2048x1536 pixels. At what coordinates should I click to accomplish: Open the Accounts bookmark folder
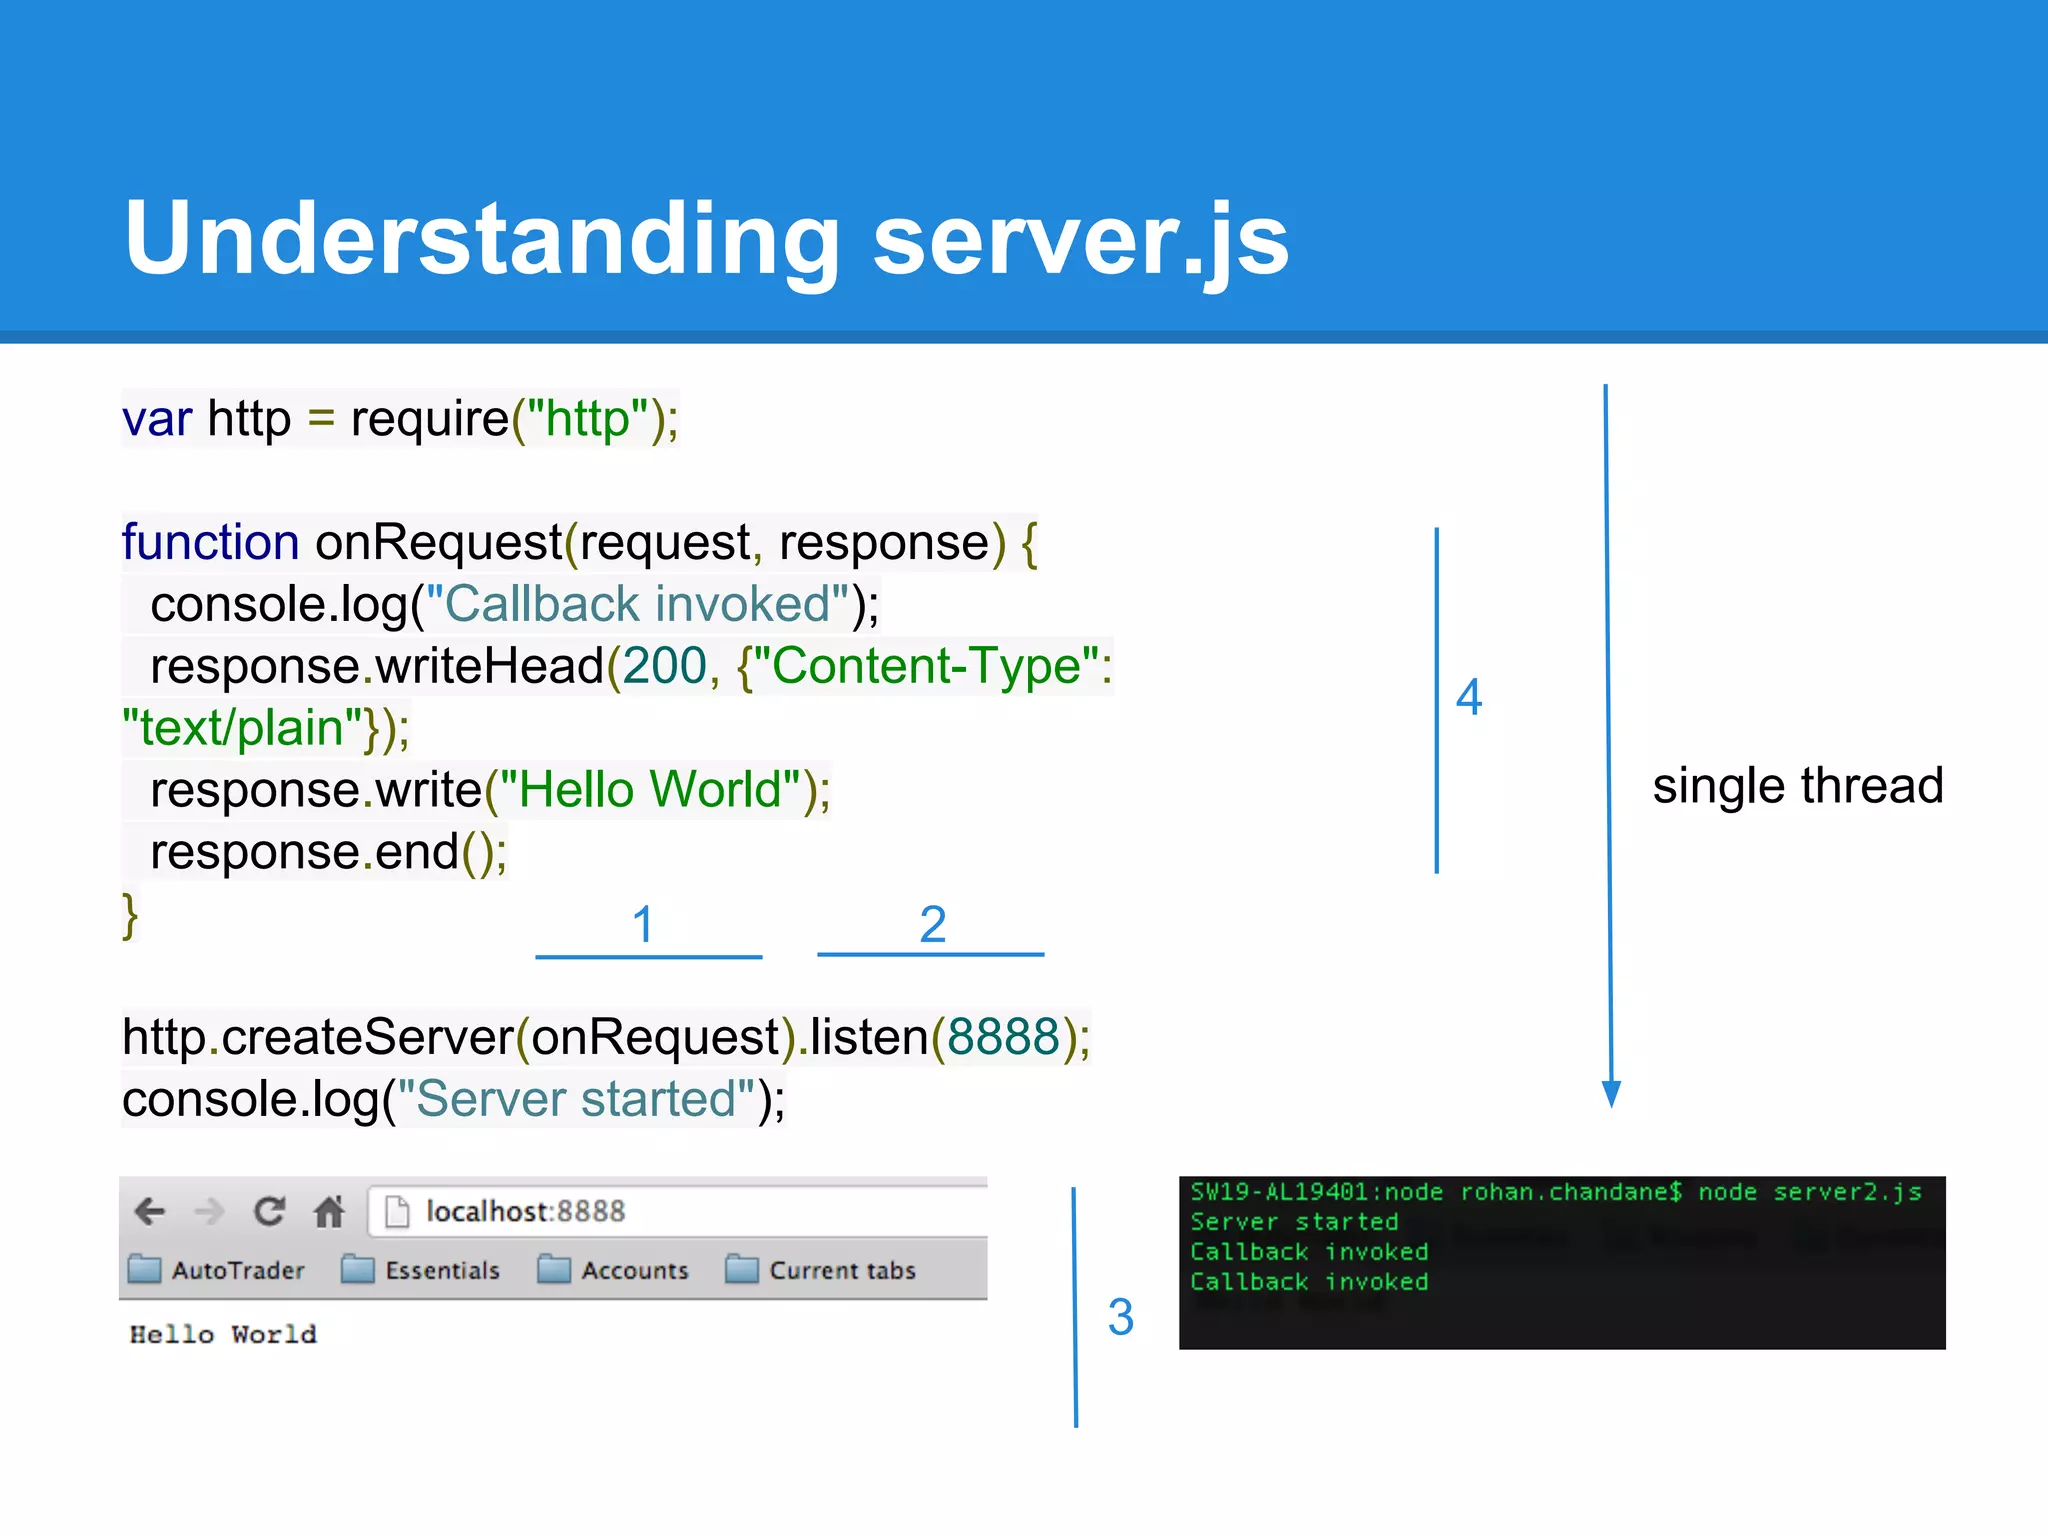614,1270
